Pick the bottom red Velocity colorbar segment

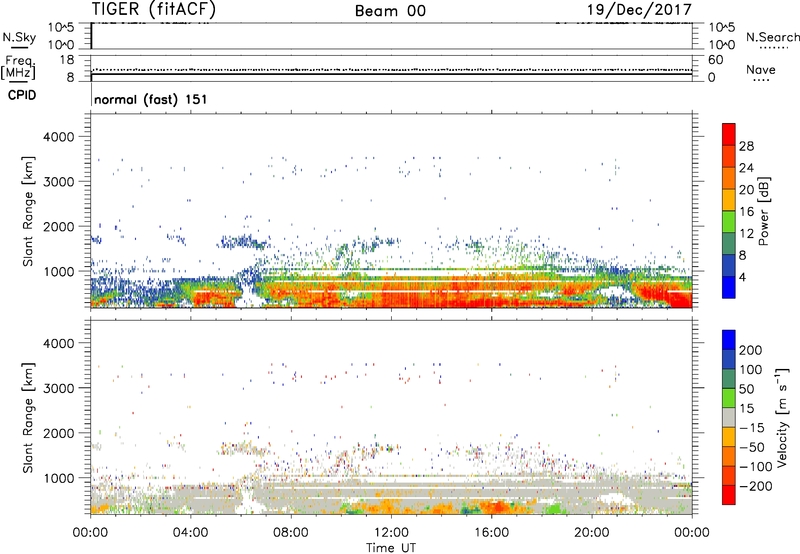click(x=729, y=495)
